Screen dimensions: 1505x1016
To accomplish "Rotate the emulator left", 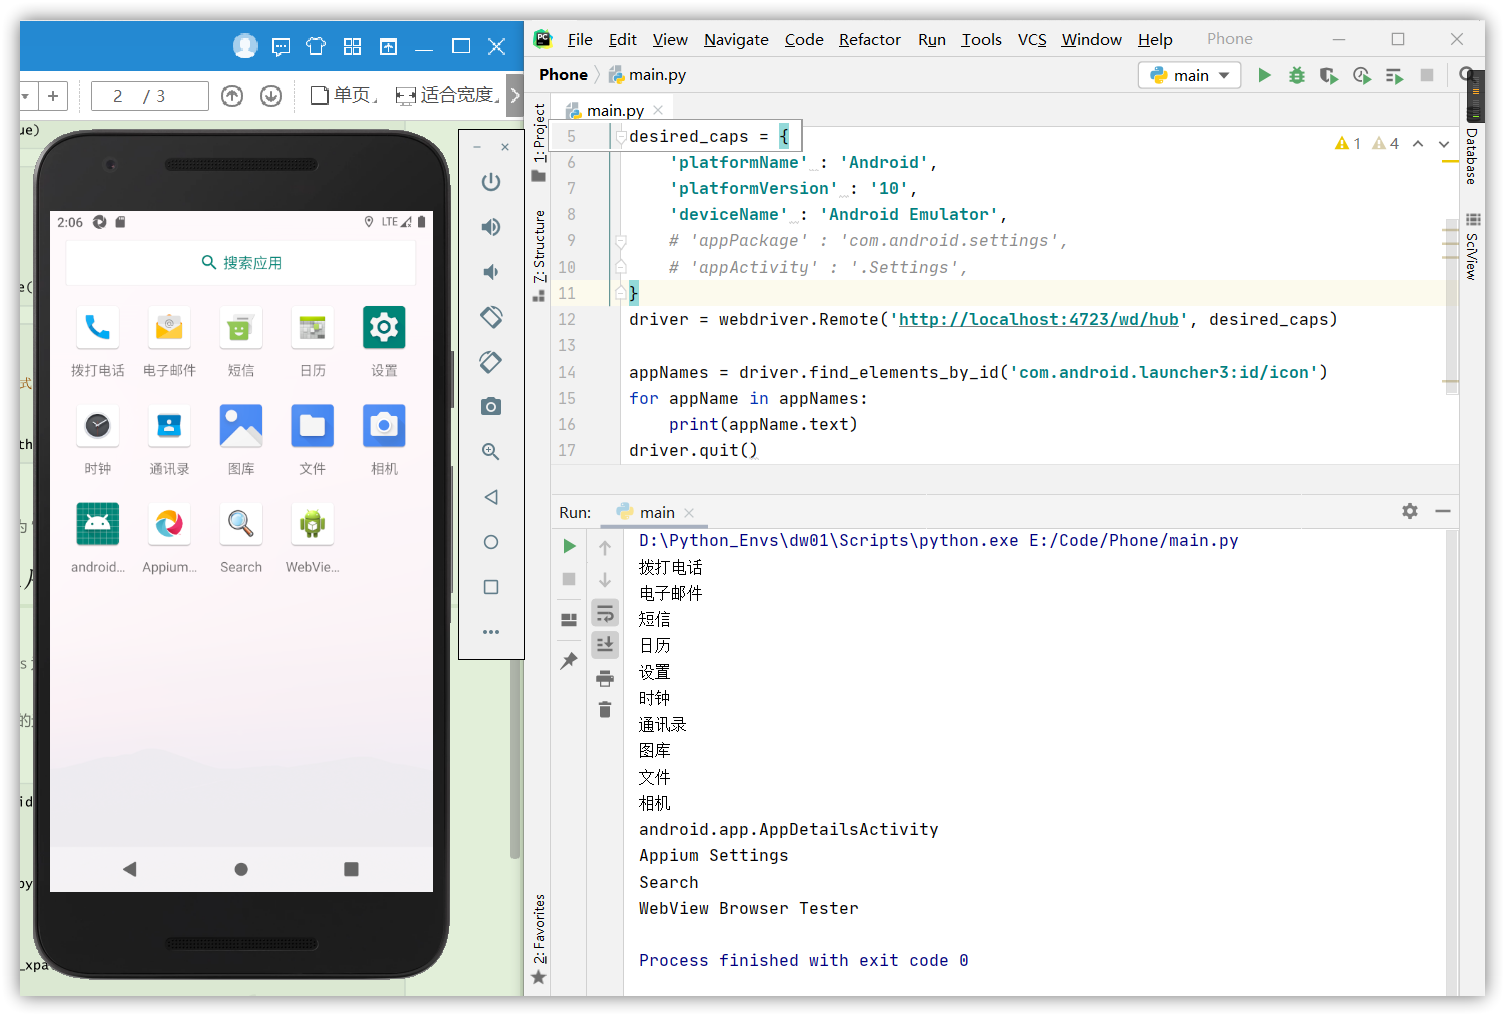I will pos(490,317).
